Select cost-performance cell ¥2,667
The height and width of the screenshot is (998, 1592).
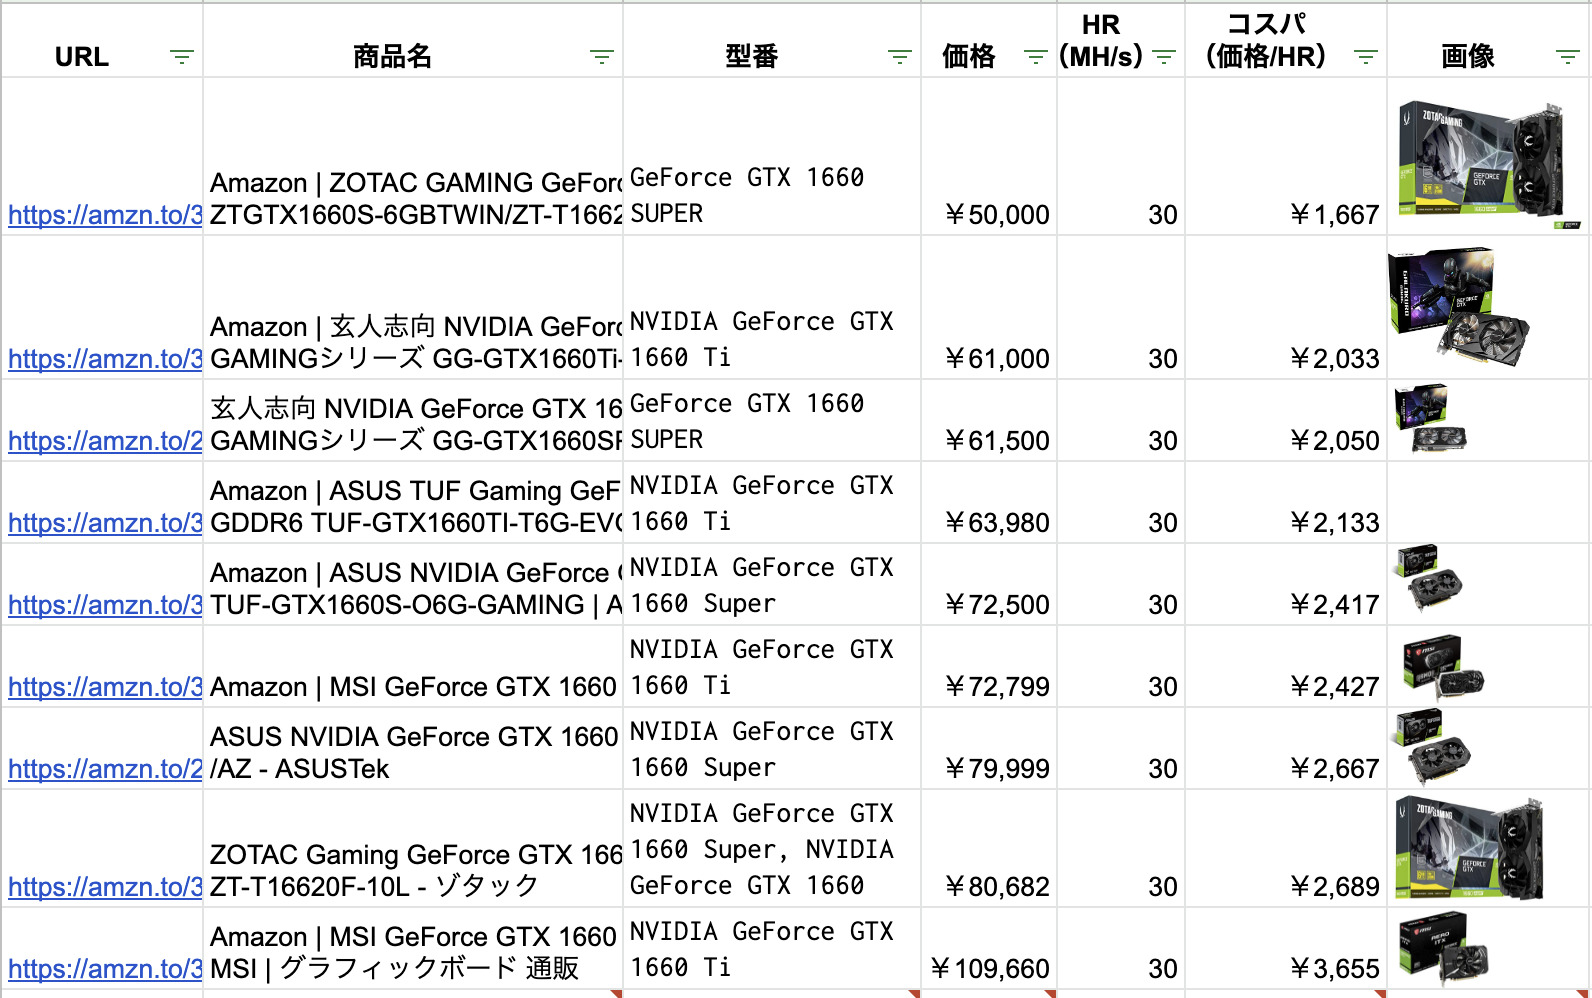coord(1286,749)
